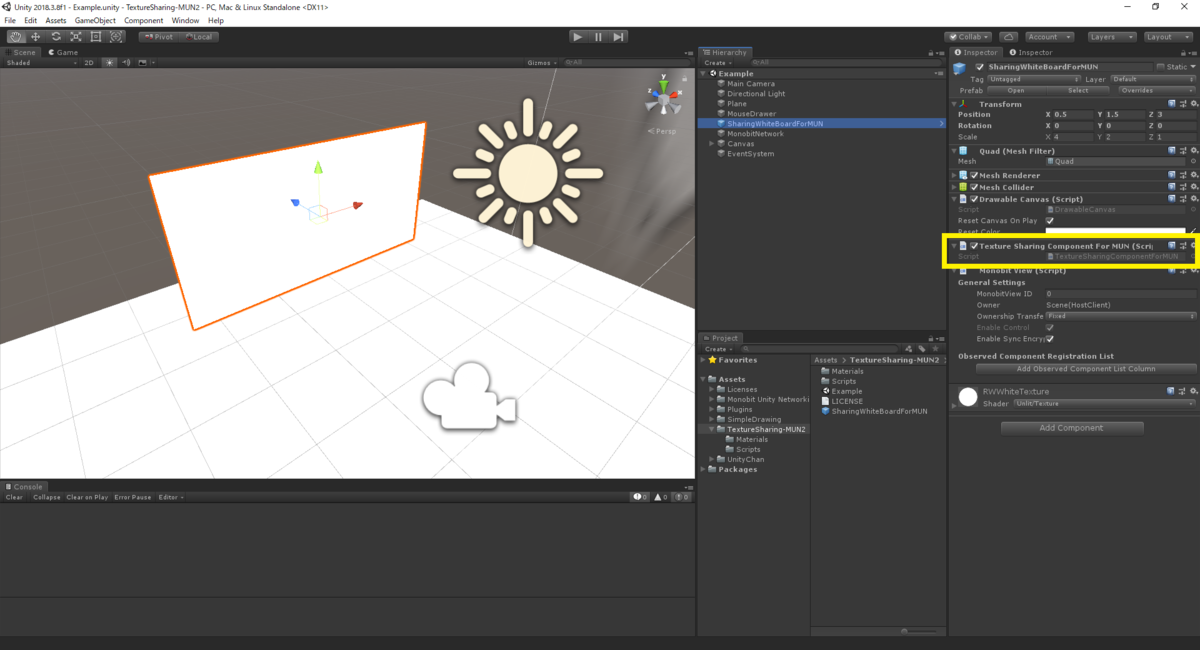Select the Rotate tool
Screen dimensions: 1200x650
coord(56,36)
